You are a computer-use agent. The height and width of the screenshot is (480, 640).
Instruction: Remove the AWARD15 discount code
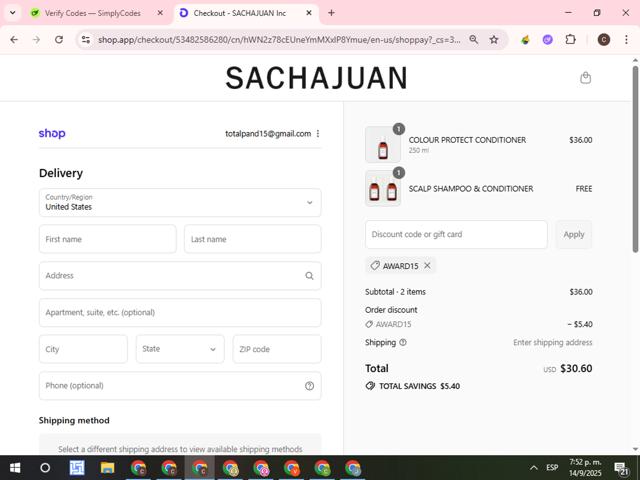[x=427, y=266]
